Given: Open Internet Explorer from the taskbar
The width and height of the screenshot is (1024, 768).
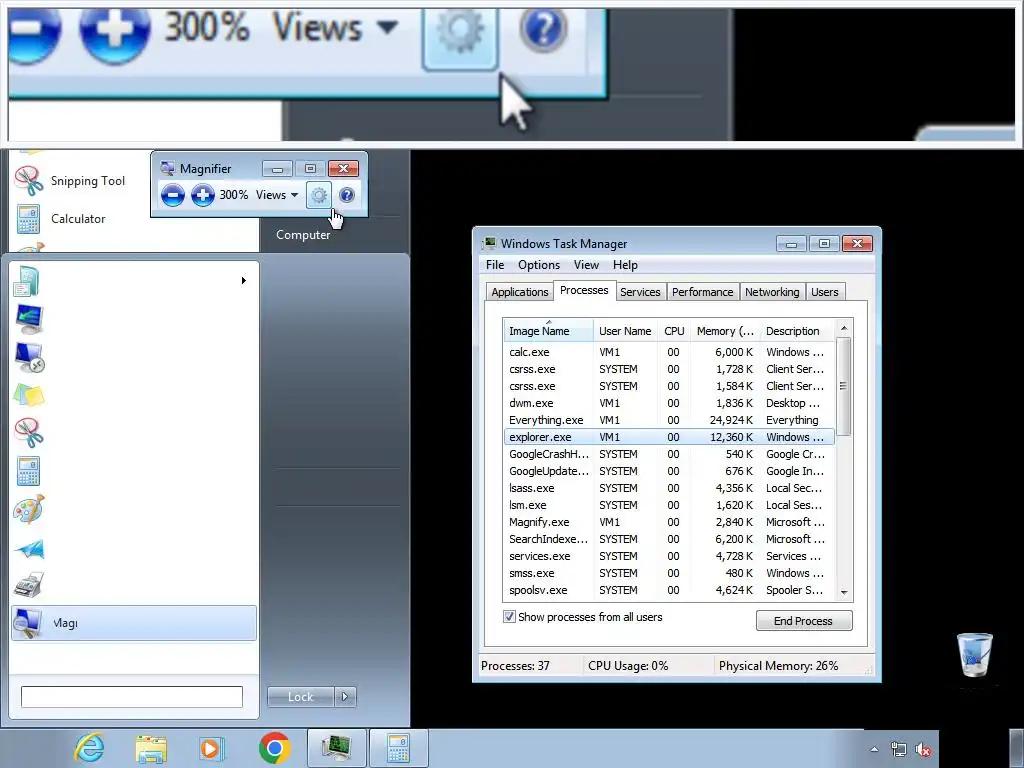Looking at the screenshot, I should coord(89,748).
